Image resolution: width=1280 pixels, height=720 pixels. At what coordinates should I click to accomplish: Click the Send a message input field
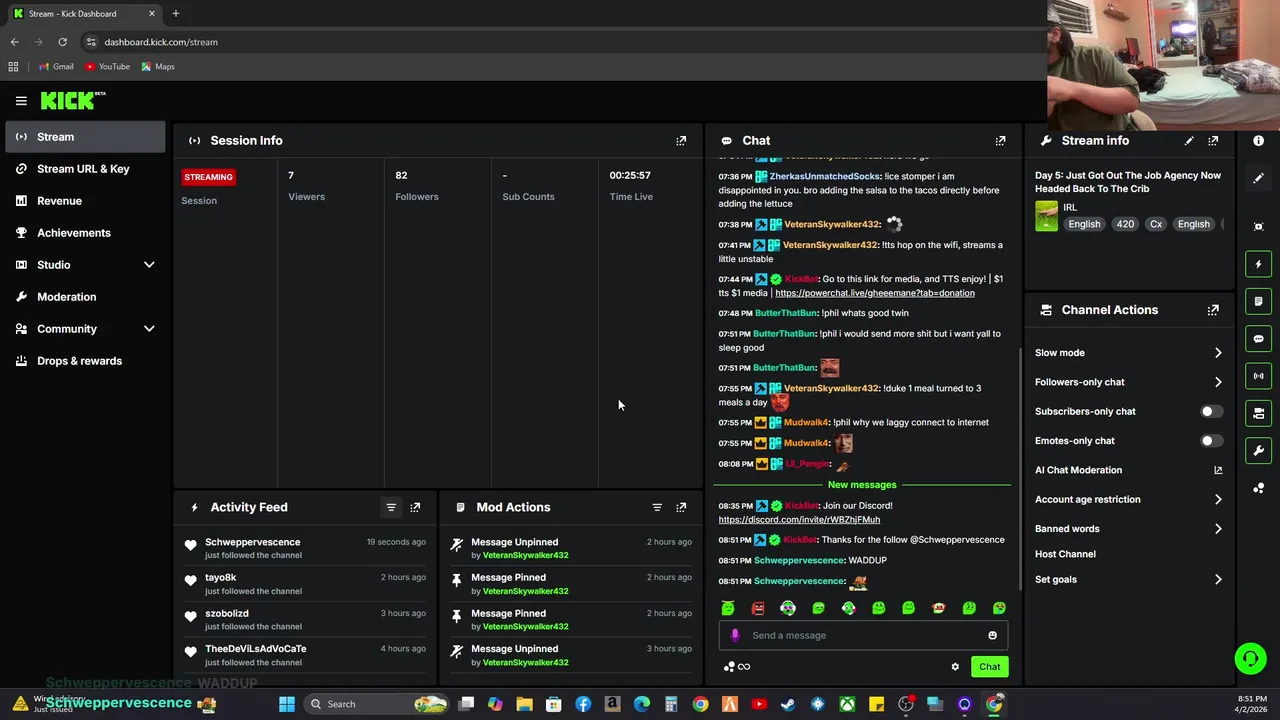pyautogui.click(x=864, y=635)
